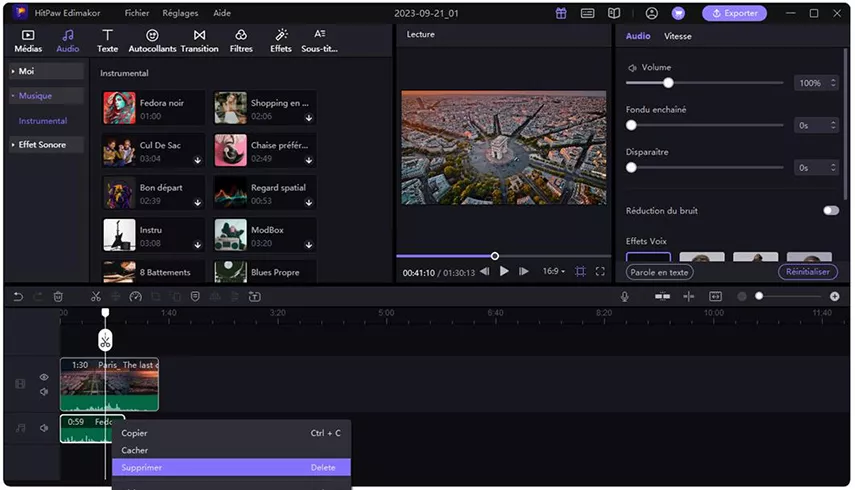Image resolution: width=855 pixels, height=490 pixels.
Task: Click Parole en texte button
Action: 659,272
